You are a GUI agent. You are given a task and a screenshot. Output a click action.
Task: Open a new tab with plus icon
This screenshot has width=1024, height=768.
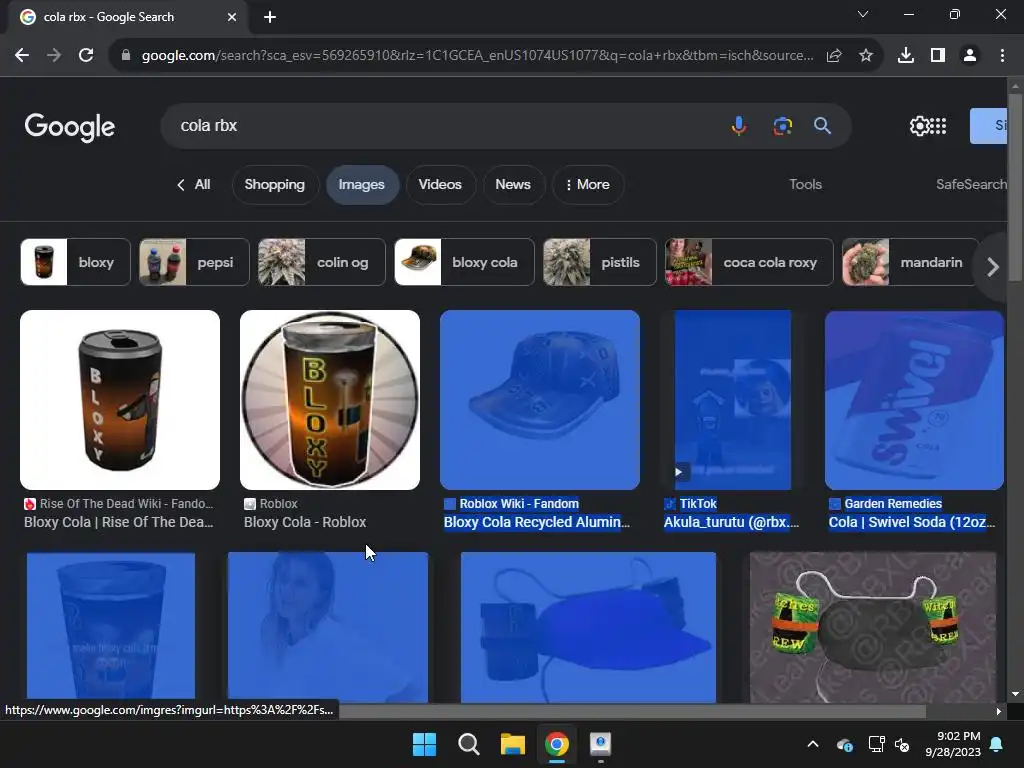pyautogui.click(x=270, y=17)
